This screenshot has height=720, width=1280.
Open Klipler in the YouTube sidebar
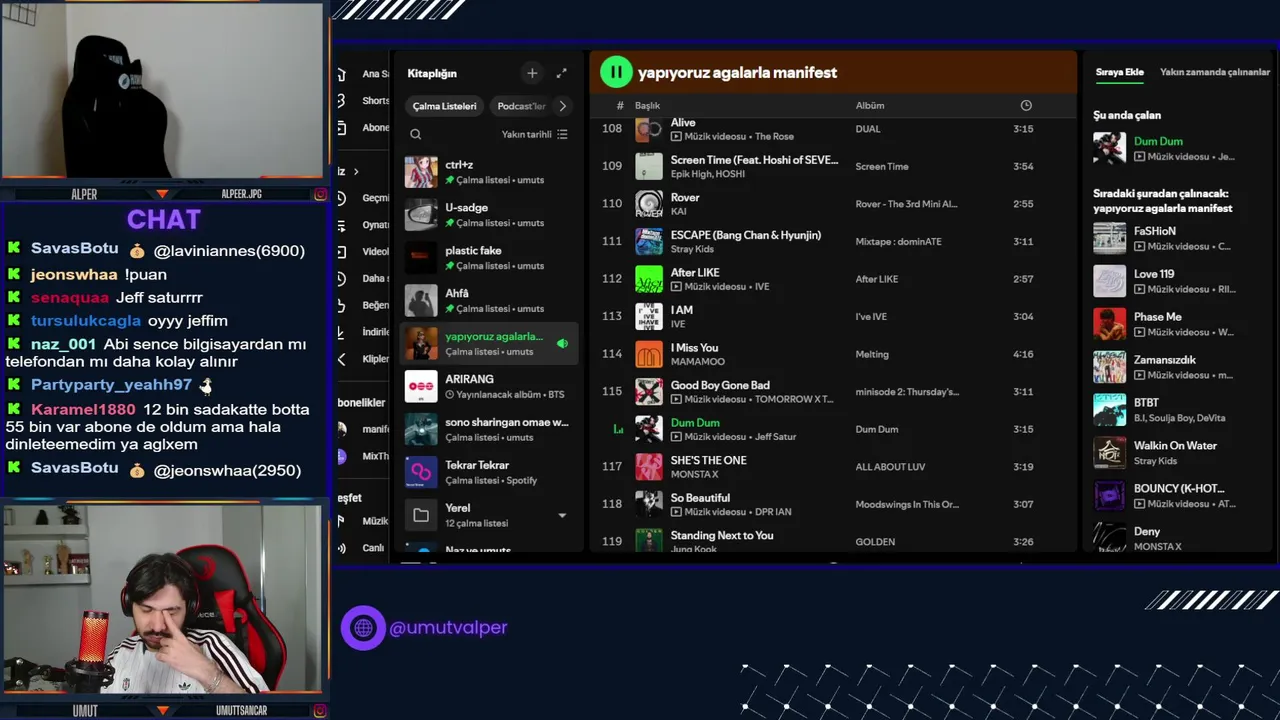(x=375, y=359)
